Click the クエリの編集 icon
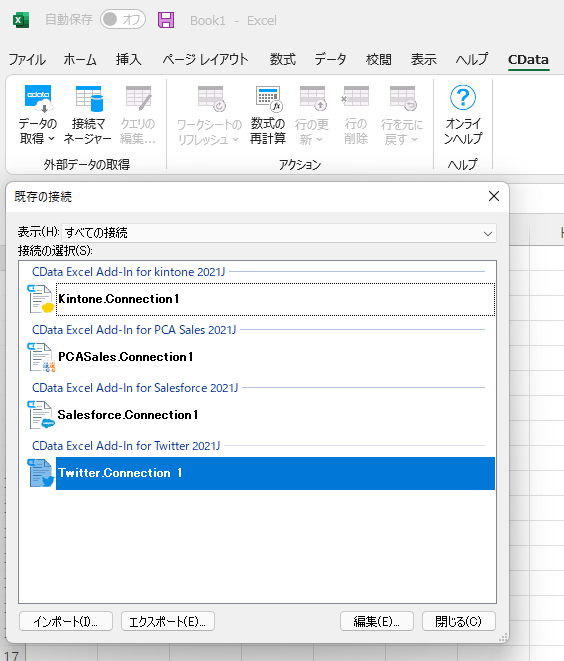 (x=138, y=99)
